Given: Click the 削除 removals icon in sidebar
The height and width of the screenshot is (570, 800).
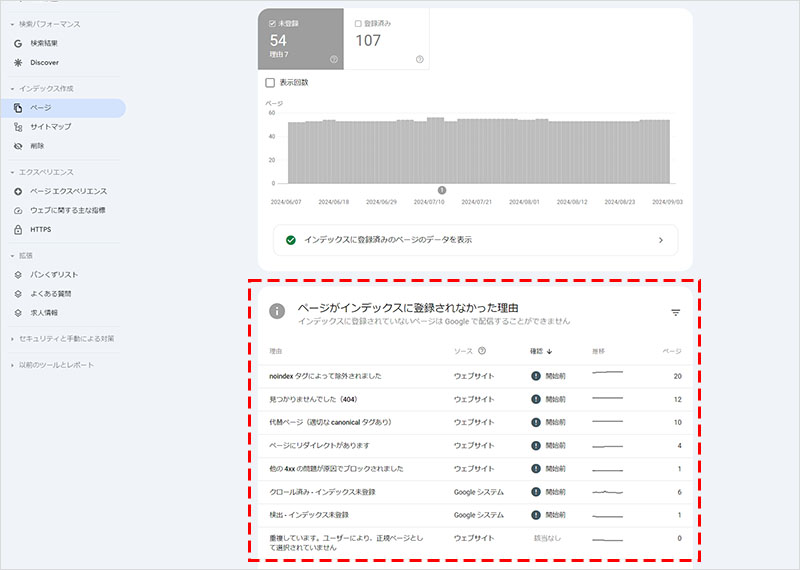Looking at the screenshot, I should pos(18,146).
